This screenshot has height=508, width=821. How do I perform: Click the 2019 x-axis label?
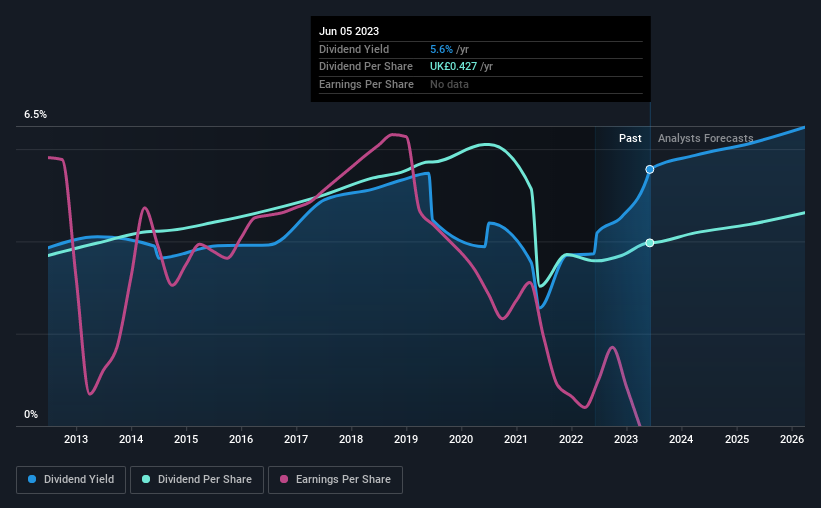coord(406,439)
